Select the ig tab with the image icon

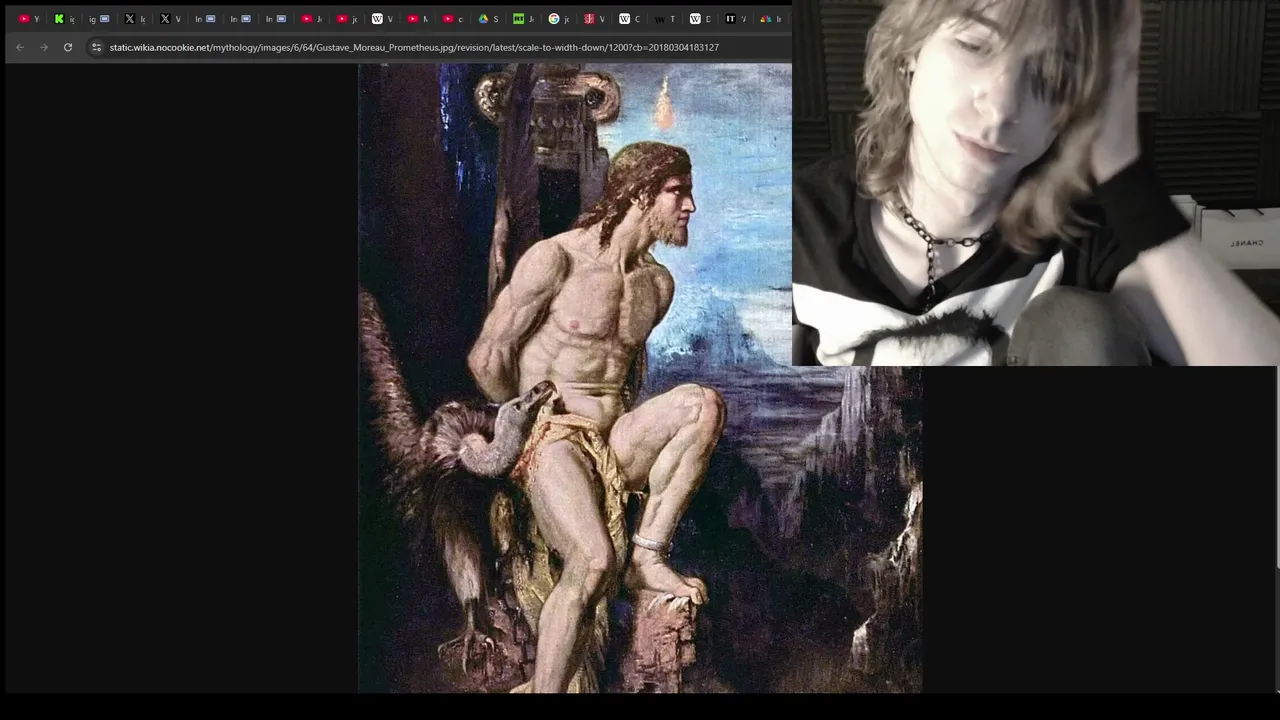[99, 19]
